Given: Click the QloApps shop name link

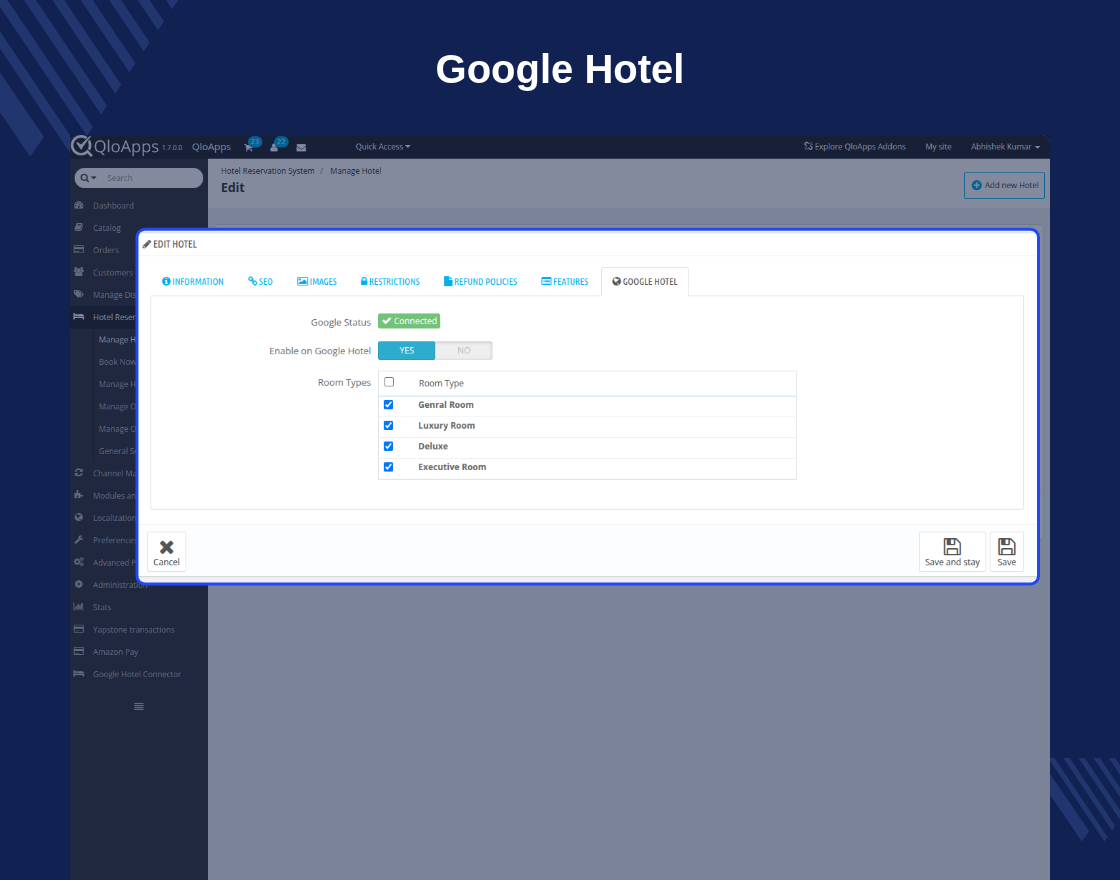Looking at the screenshot, I should [211, 146].
